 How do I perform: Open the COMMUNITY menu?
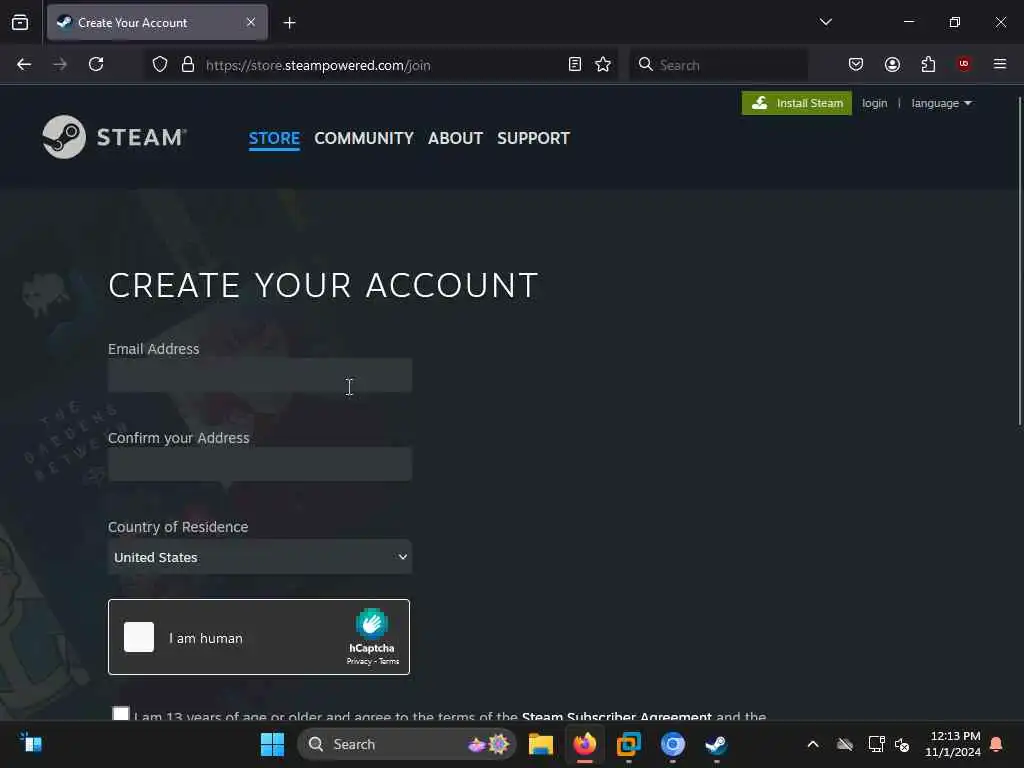[x=364, y=138]
